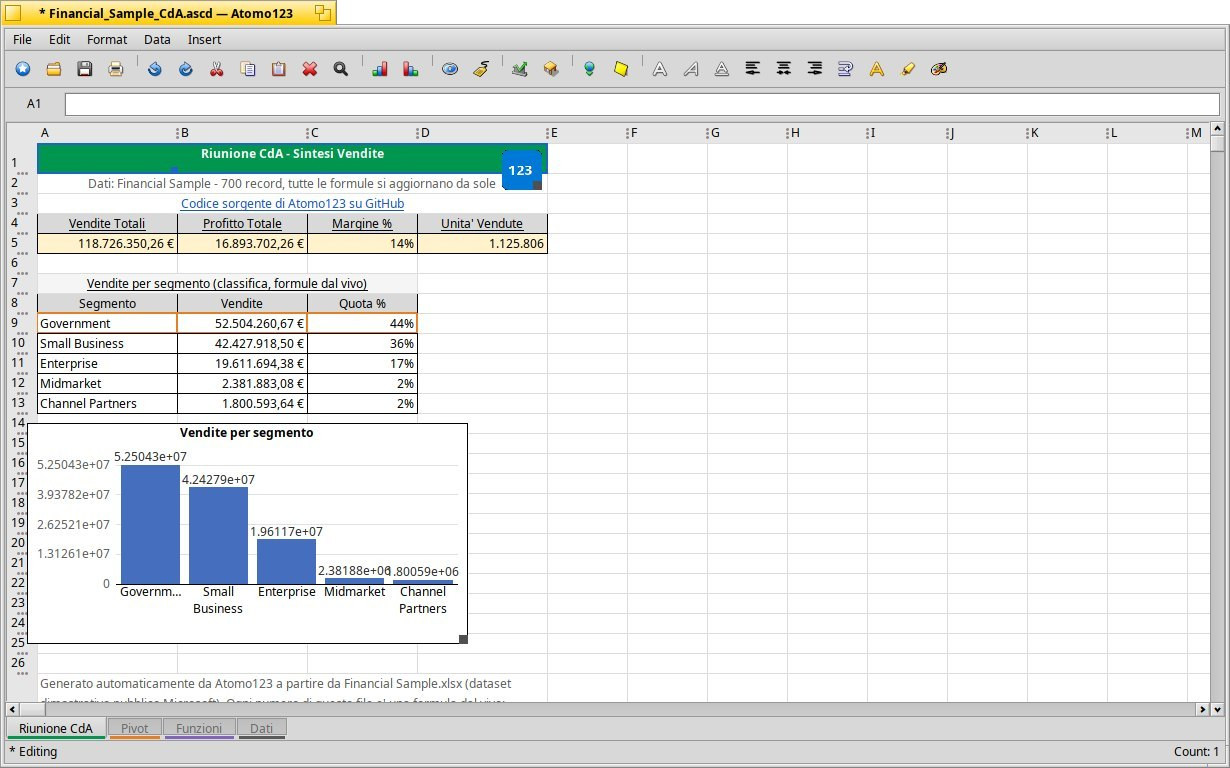Open the Insert menu
Screen dimensions: 1230x768
(204, 39)
